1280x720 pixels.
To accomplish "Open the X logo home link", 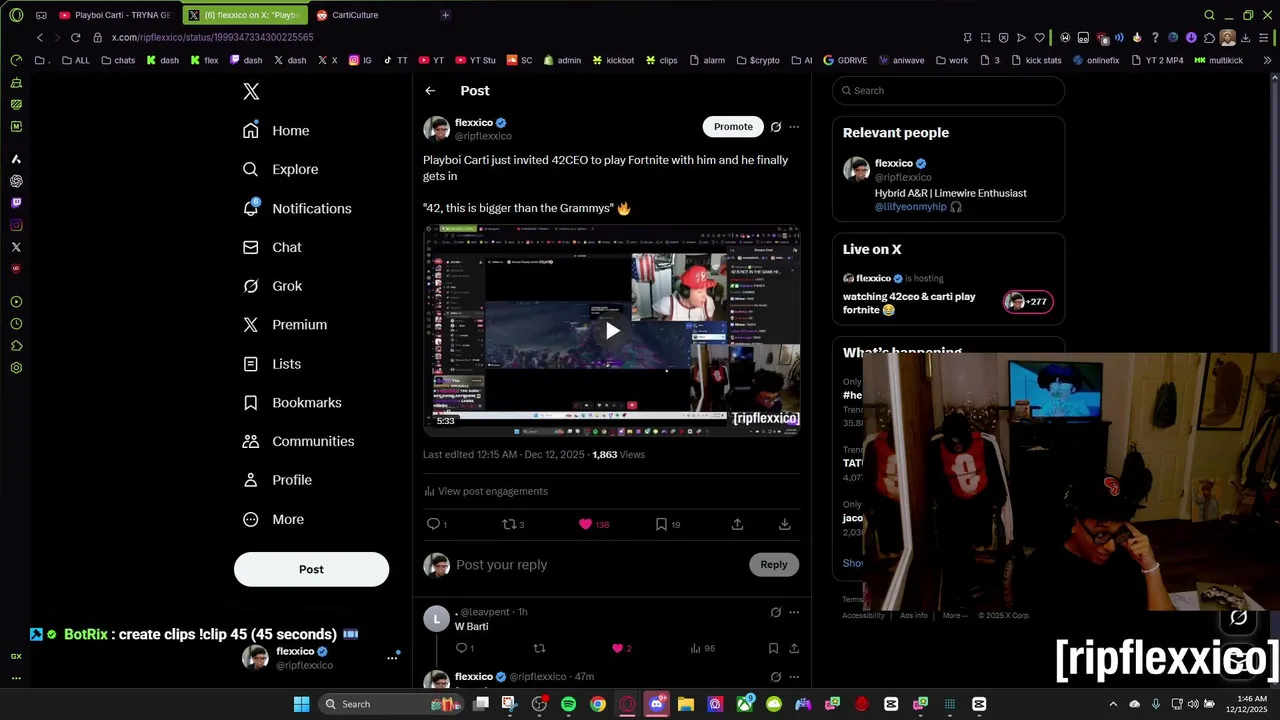I will [x=251, y=92].
